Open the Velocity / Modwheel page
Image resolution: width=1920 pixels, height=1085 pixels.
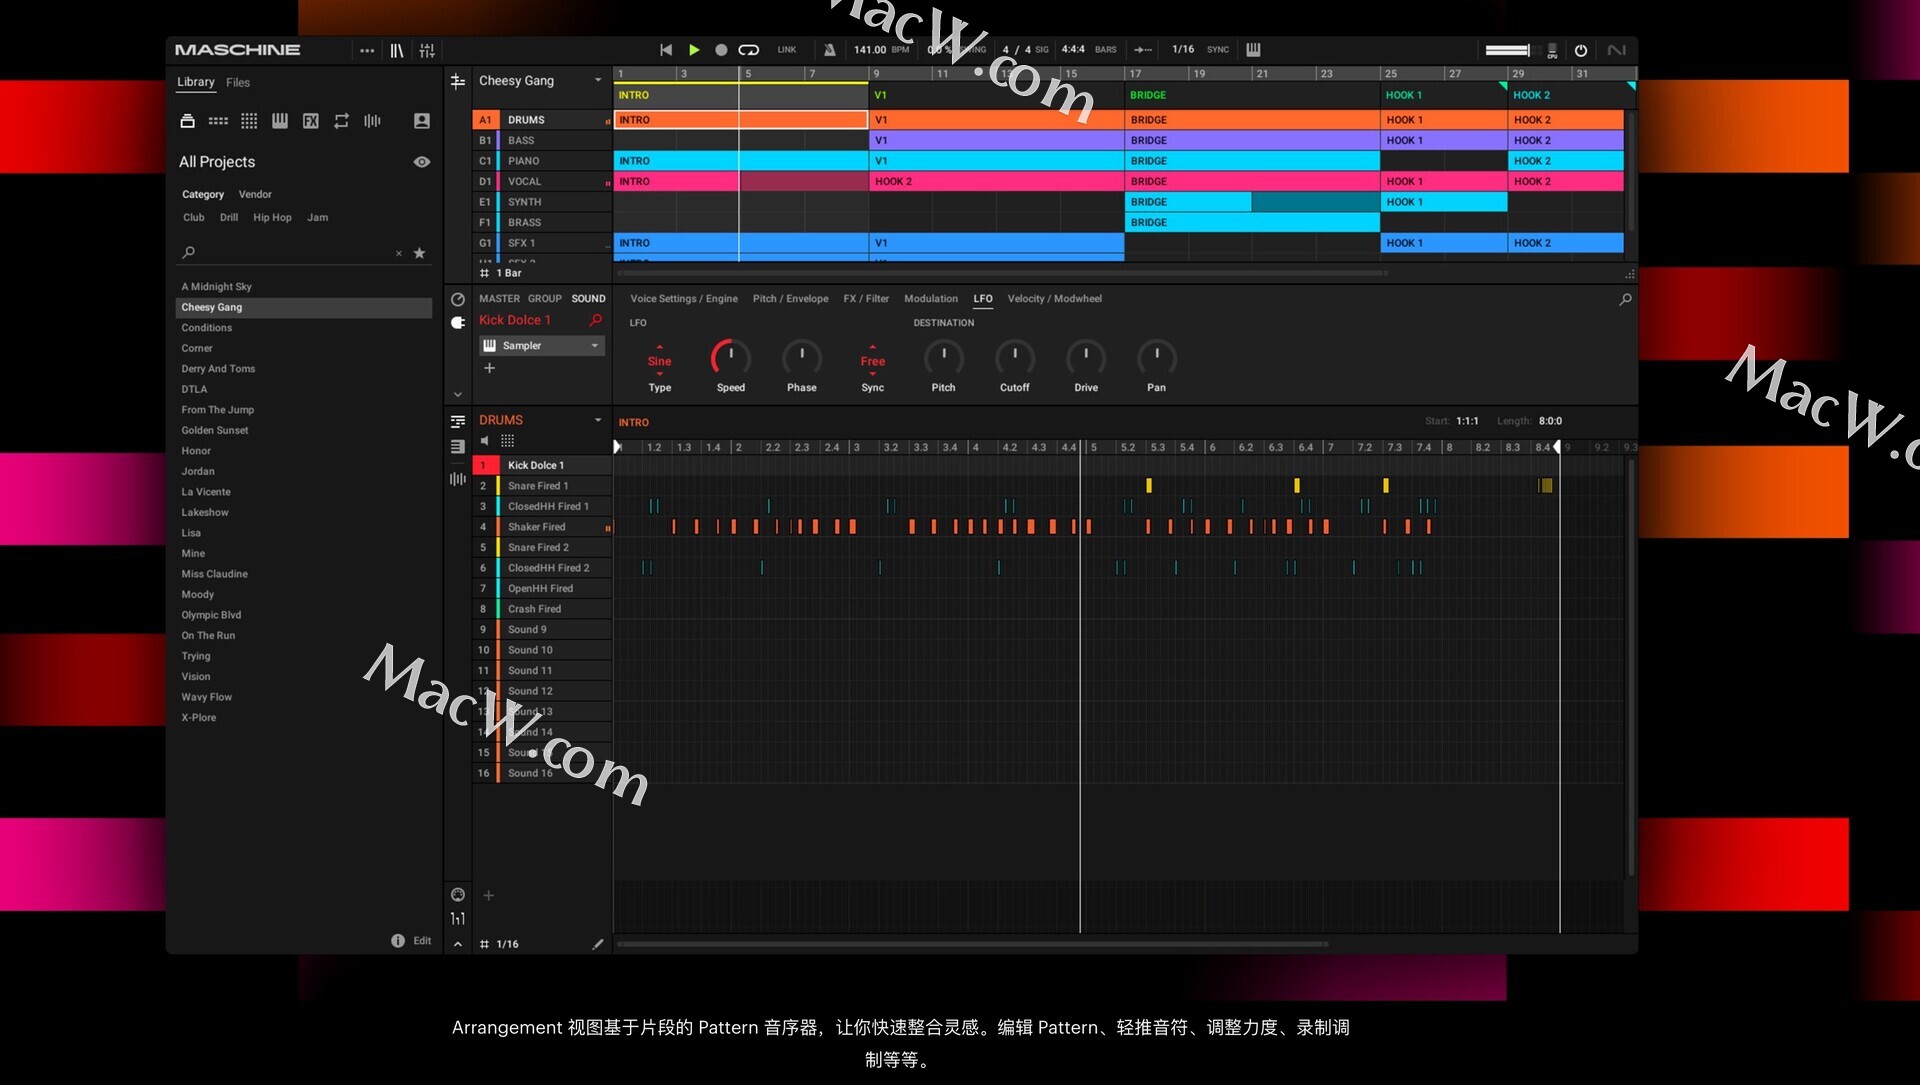(x=1055, y=299)
